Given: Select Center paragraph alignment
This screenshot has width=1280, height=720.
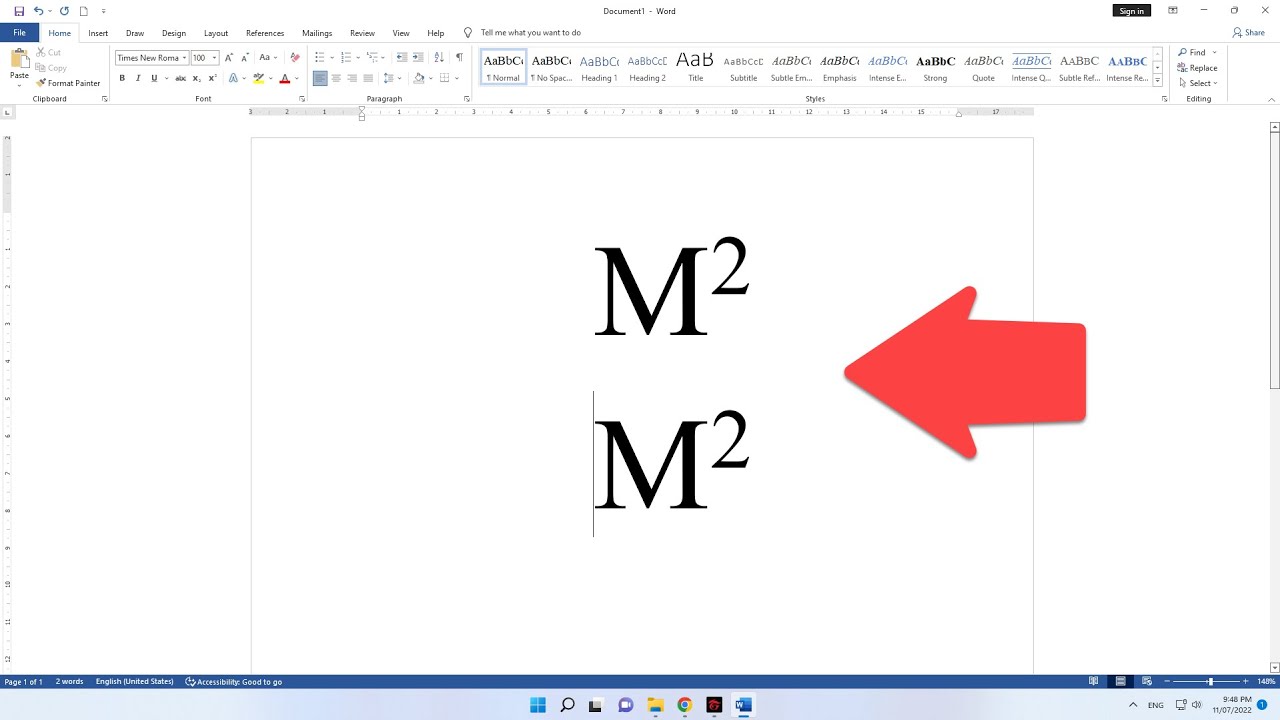Looking at the screenshot, I should point(336,78).
